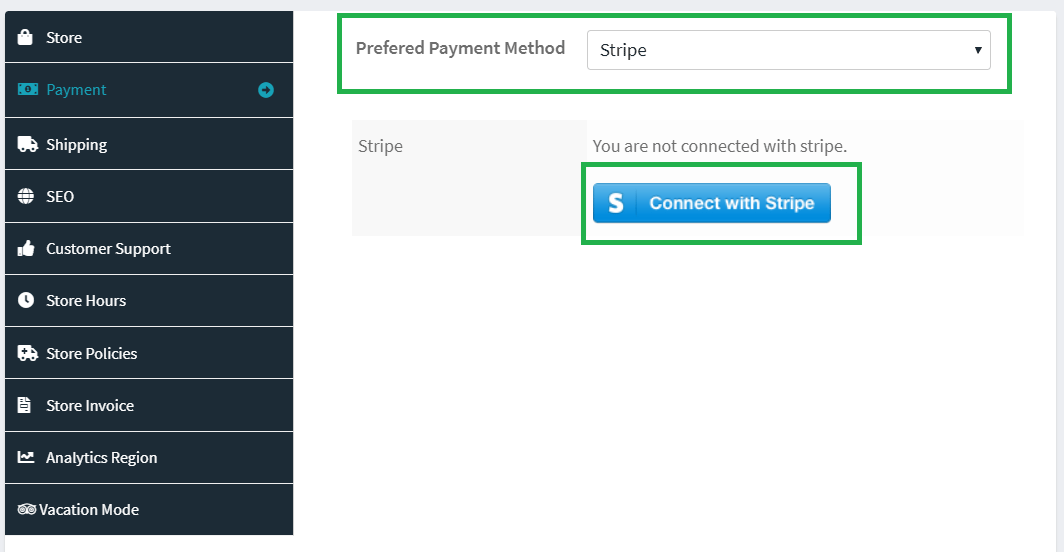
Task: Click the Store shopping bag icon
Action: coord(27,37)
